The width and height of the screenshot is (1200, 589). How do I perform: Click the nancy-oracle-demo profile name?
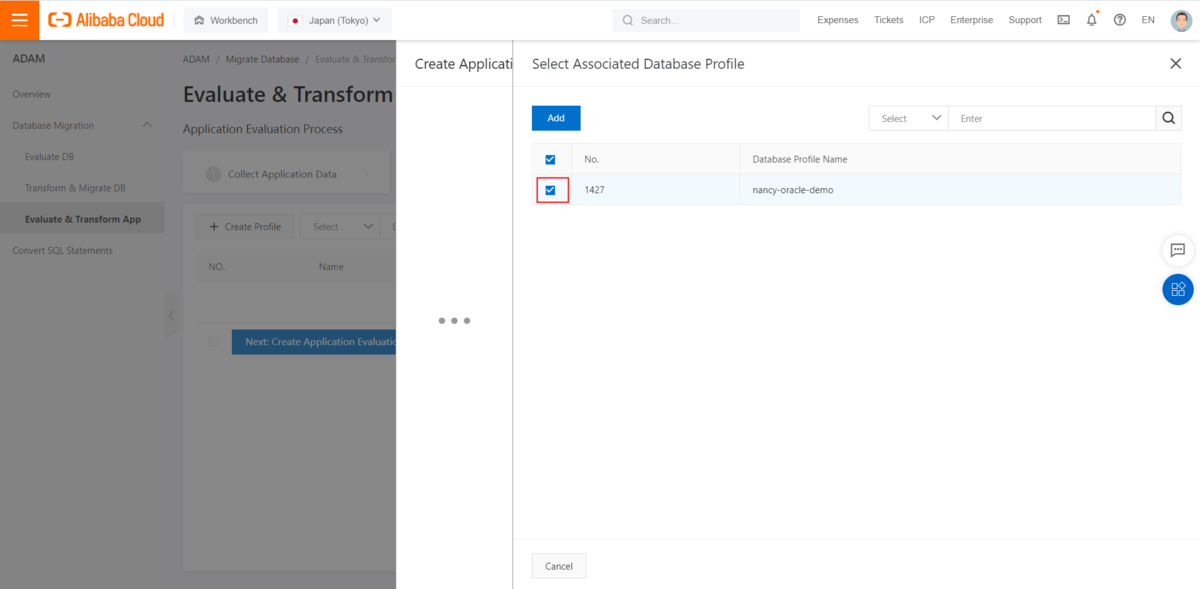pyautogui.click(x=792, y=190)
